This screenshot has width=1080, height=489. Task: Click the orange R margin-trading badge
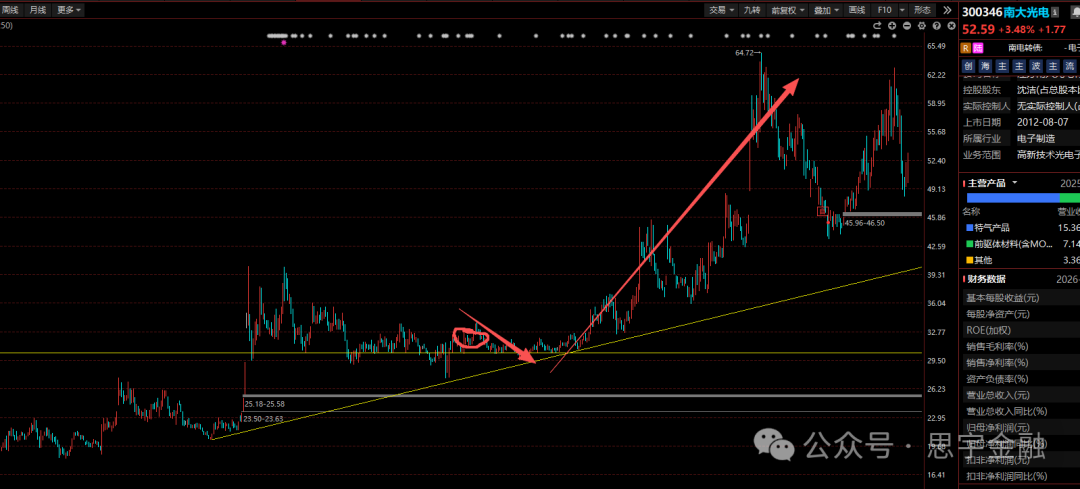966,48
